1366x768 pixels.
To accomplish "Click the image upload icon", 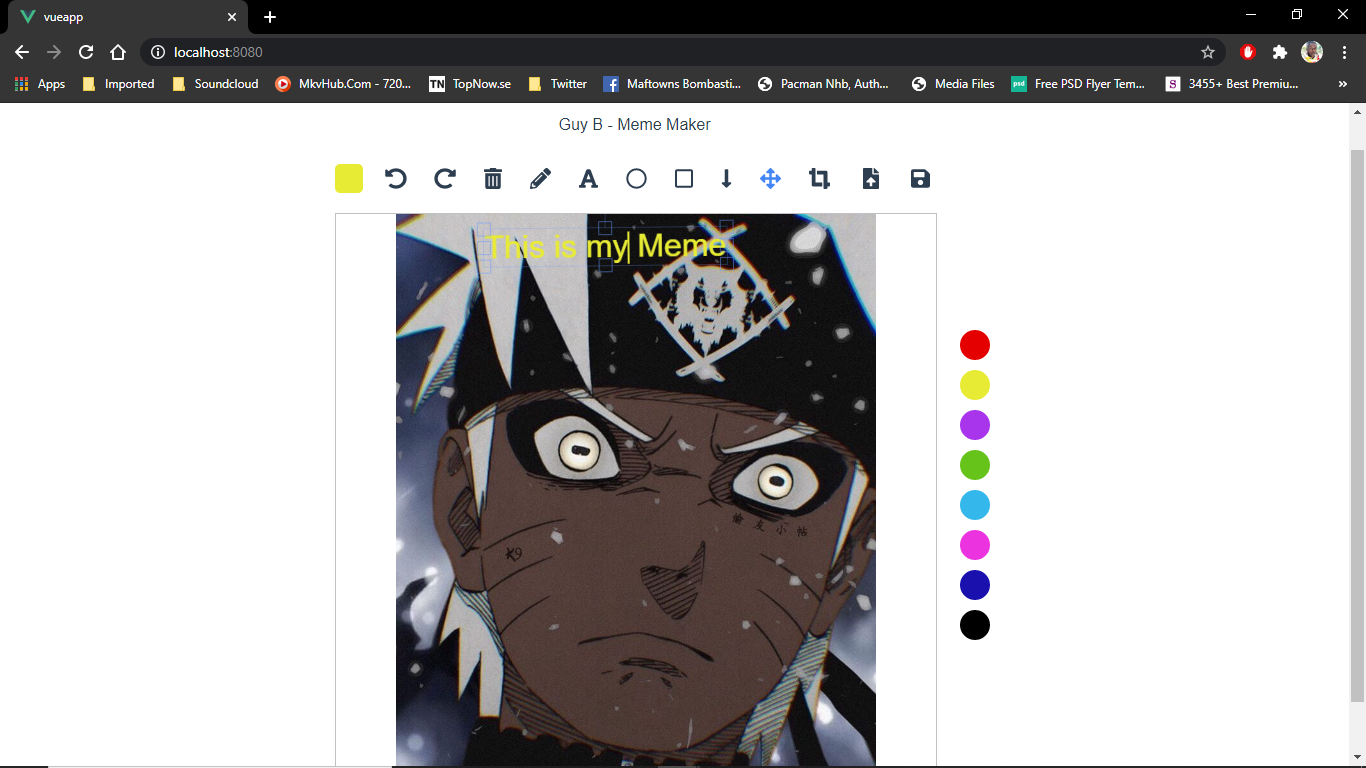I will [x=870, y=178].
